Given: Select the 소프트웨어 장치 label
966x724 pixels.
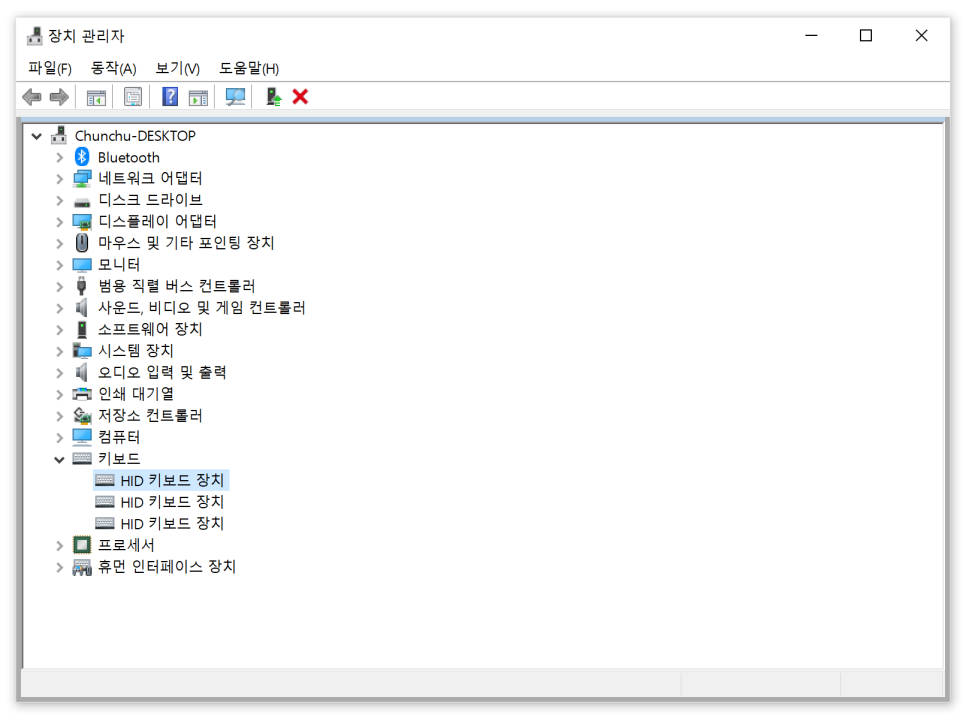Looking at the screenshot, I should (150, 329).
